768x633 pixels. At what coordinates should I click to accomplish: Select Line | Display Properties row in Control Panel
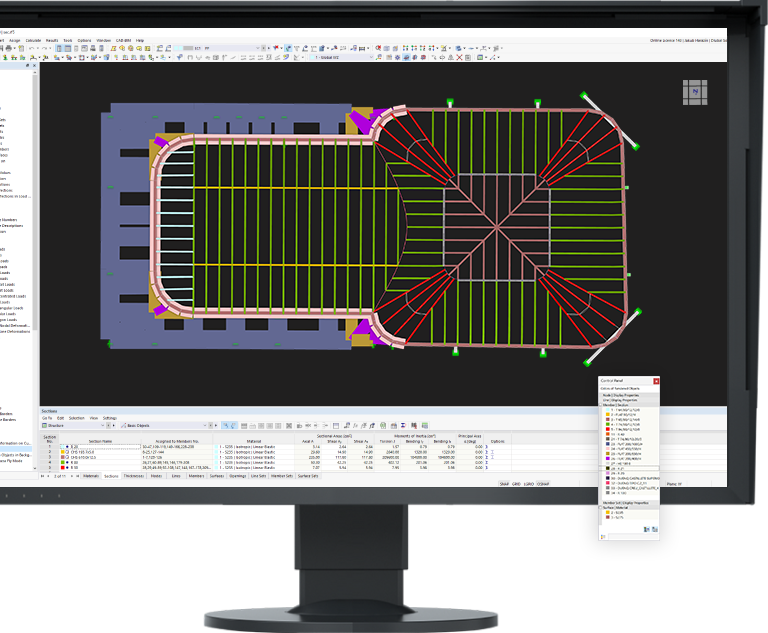coord(629,400)
